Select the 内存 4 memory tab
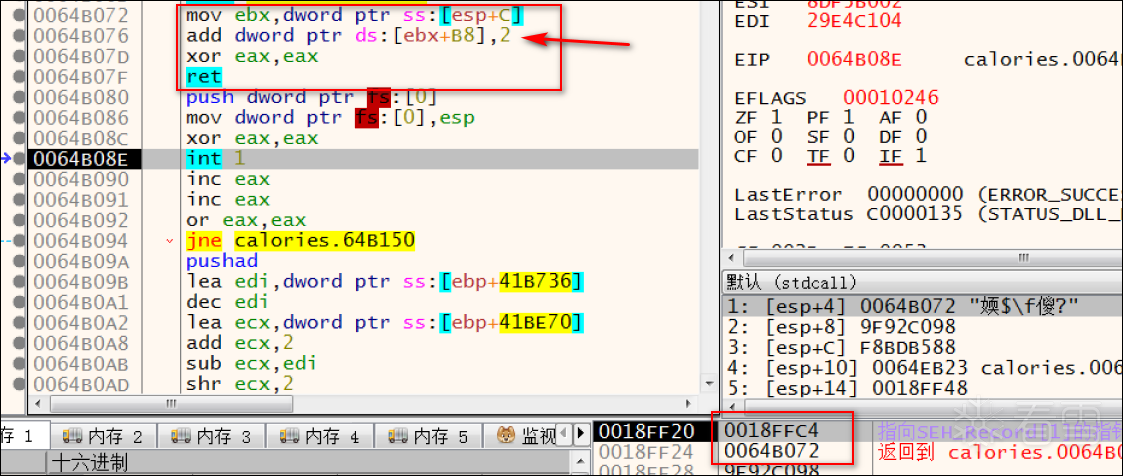Image resolution: width=1123 pixels, height=476 pixels. tap(319, 436)
